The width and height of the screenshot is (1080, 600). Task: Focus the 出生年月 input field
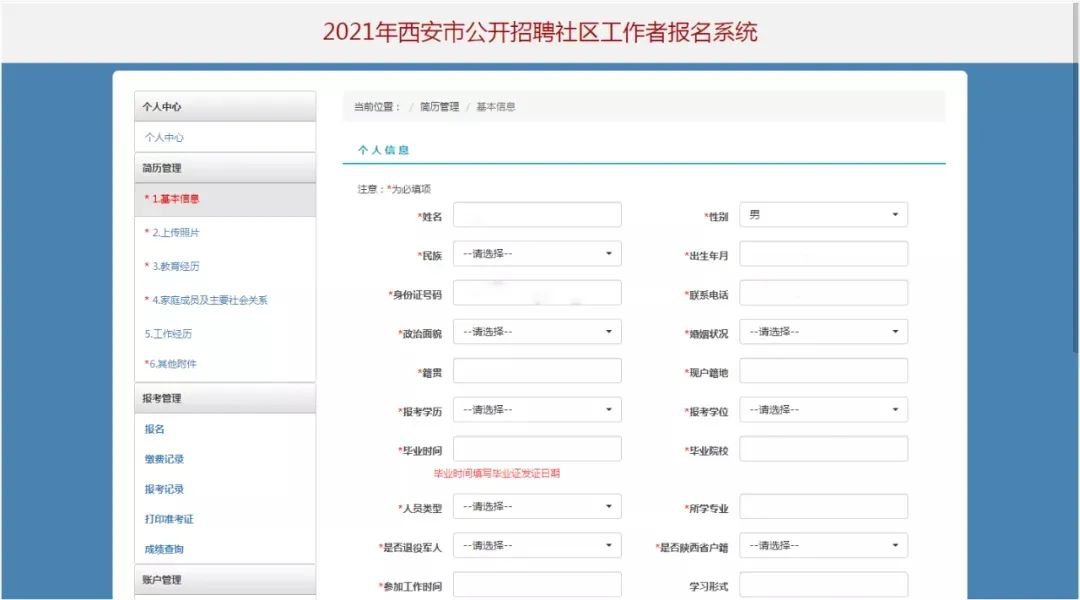pyautogui.click(x=823, y=254)
